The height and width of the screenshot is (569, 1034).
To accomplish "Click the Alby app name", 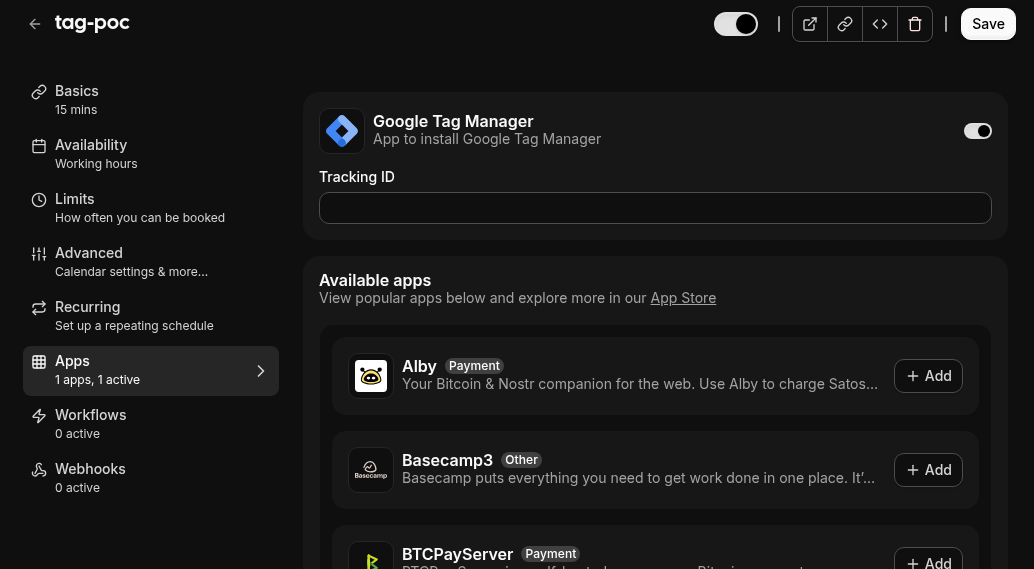I will coord(419,366).
